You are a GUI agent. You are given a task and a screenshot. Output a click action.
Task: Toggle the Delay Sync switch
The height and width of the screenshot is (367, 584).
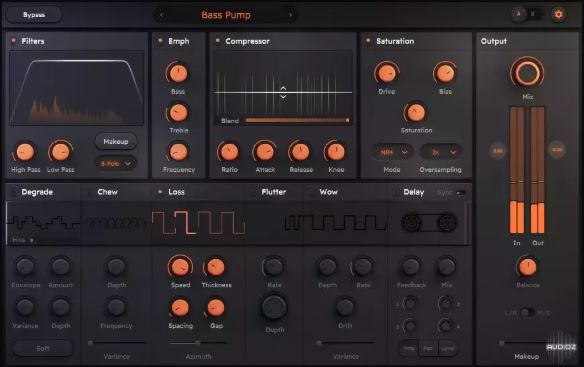pos(461,193)
